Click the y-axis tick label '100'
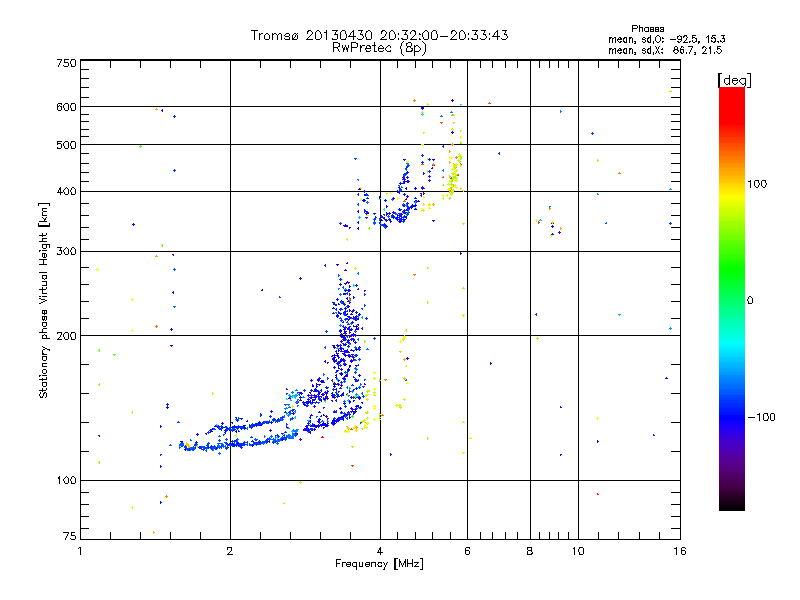Screen dimensions: 800x600 click(x=67, y=481)
